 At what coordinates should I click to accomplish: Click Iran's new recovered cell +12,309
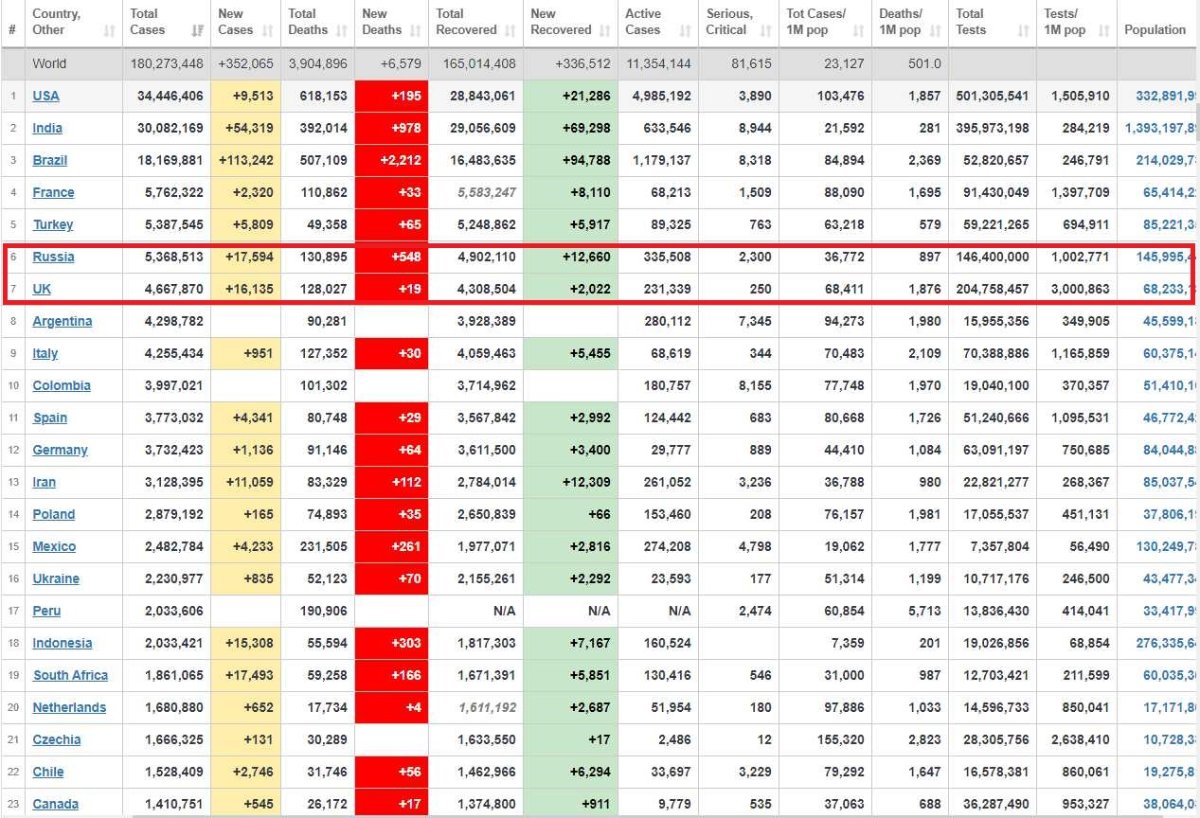point(570,482)
